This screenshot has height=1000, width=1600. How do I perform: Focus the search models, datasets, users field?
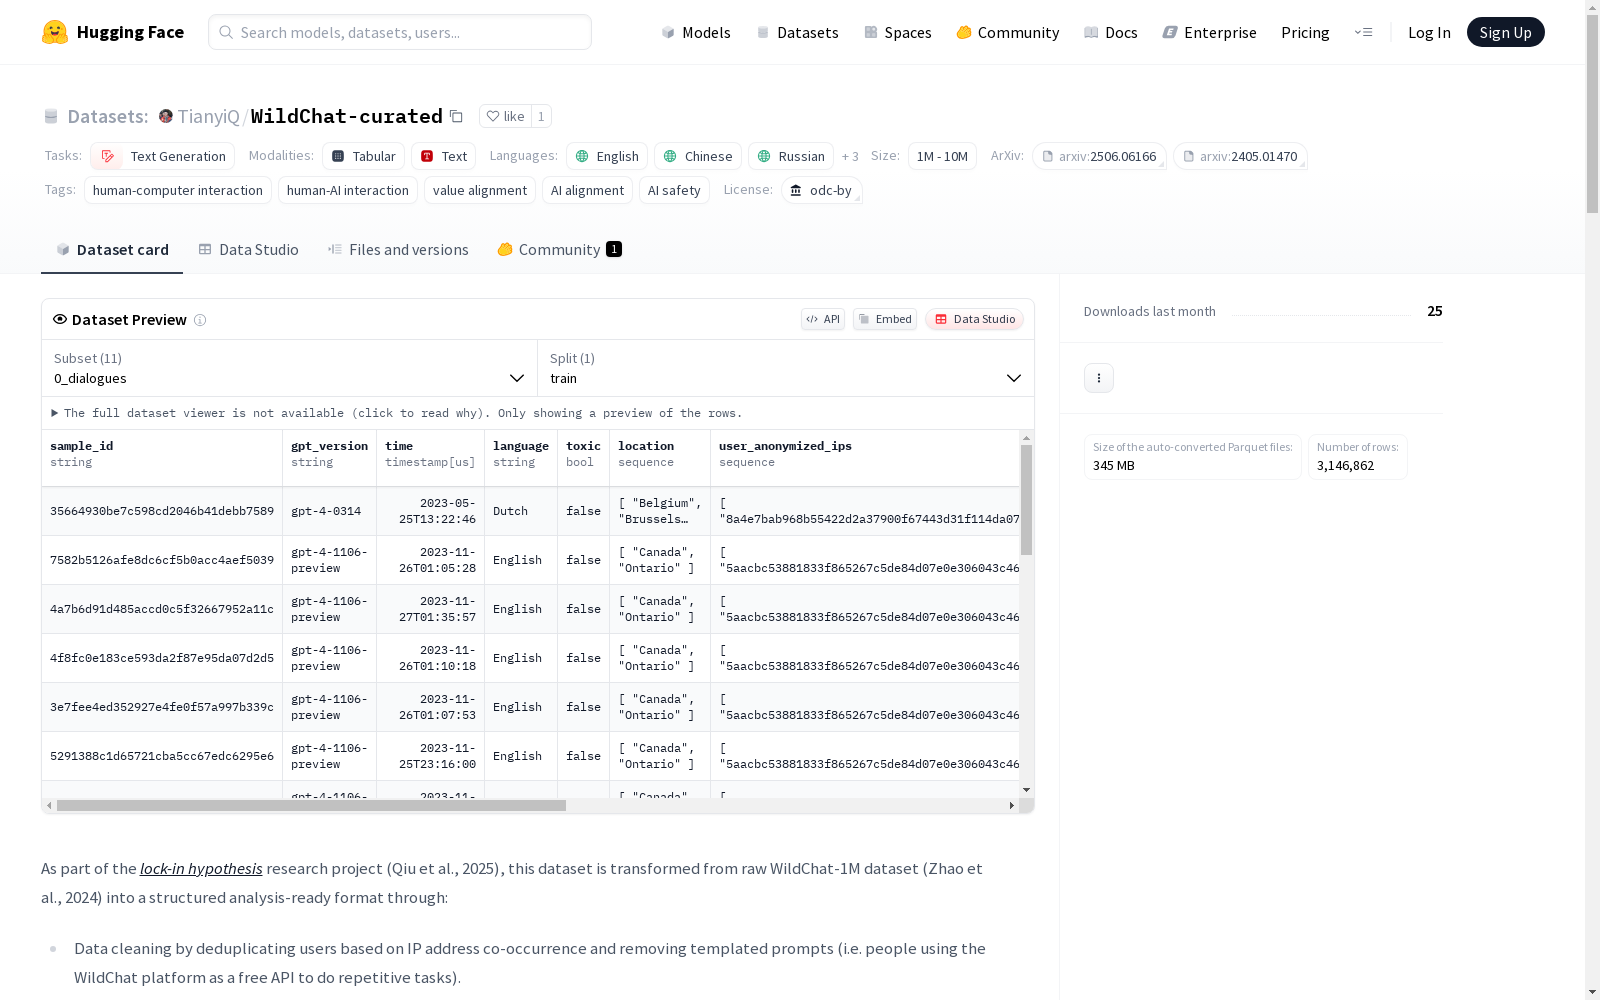coord(400,32)
